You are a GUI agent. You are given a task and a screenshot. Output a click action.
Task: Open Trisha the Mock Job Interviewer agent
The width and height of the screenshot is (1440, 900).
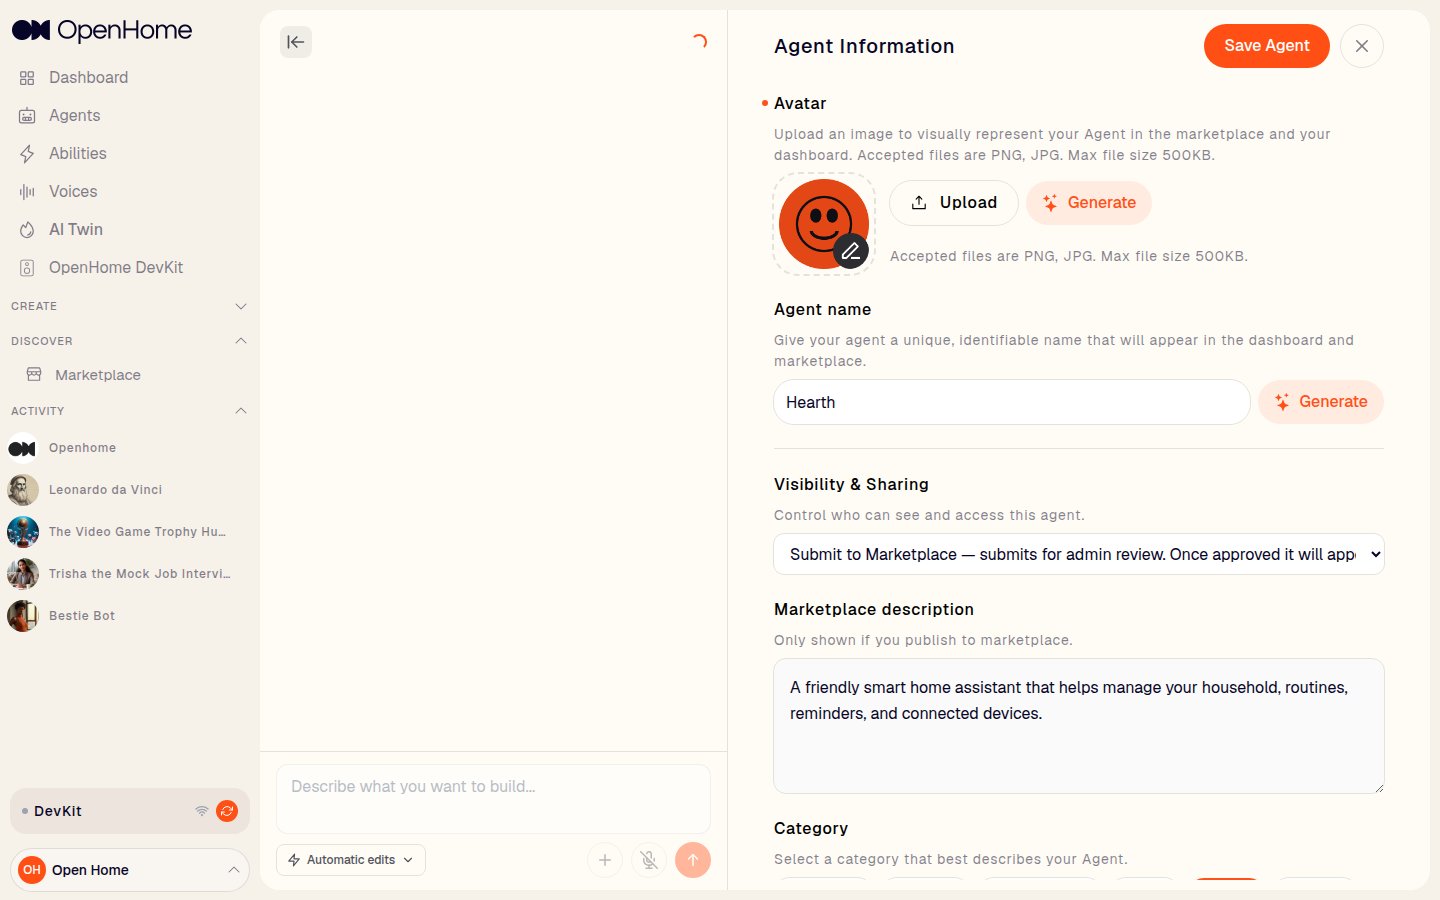click(x=139, y=574)
